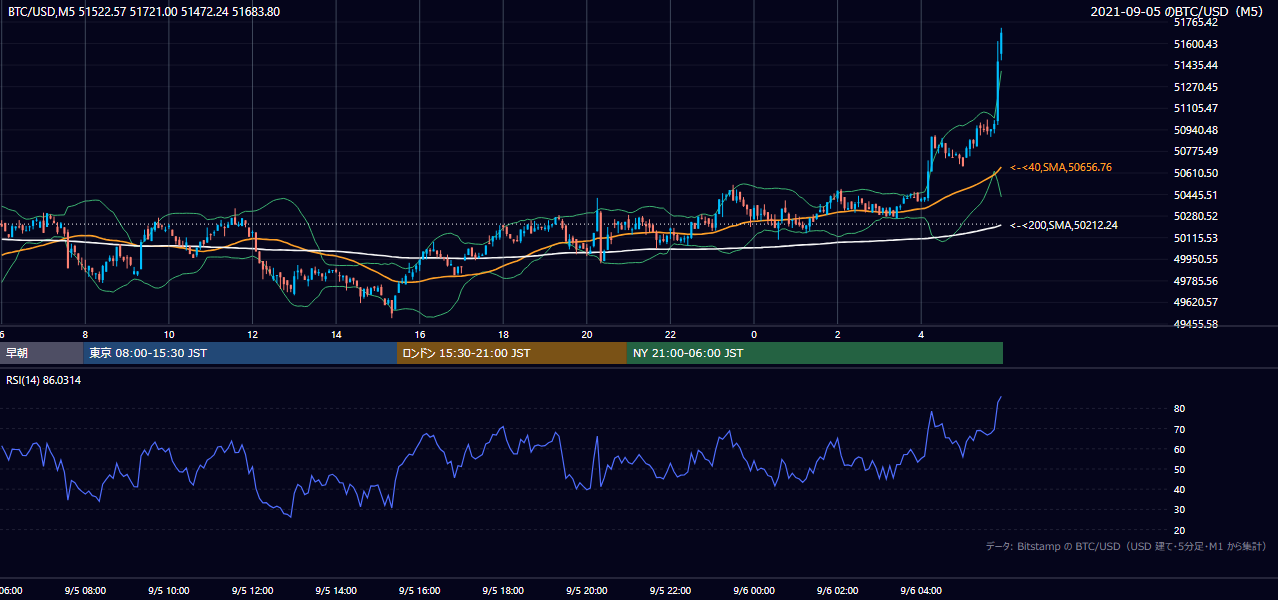Select the 東京 08:00-15:30 JST session bar
Viewport: 1278px width, 600px height.
[240, 353]
